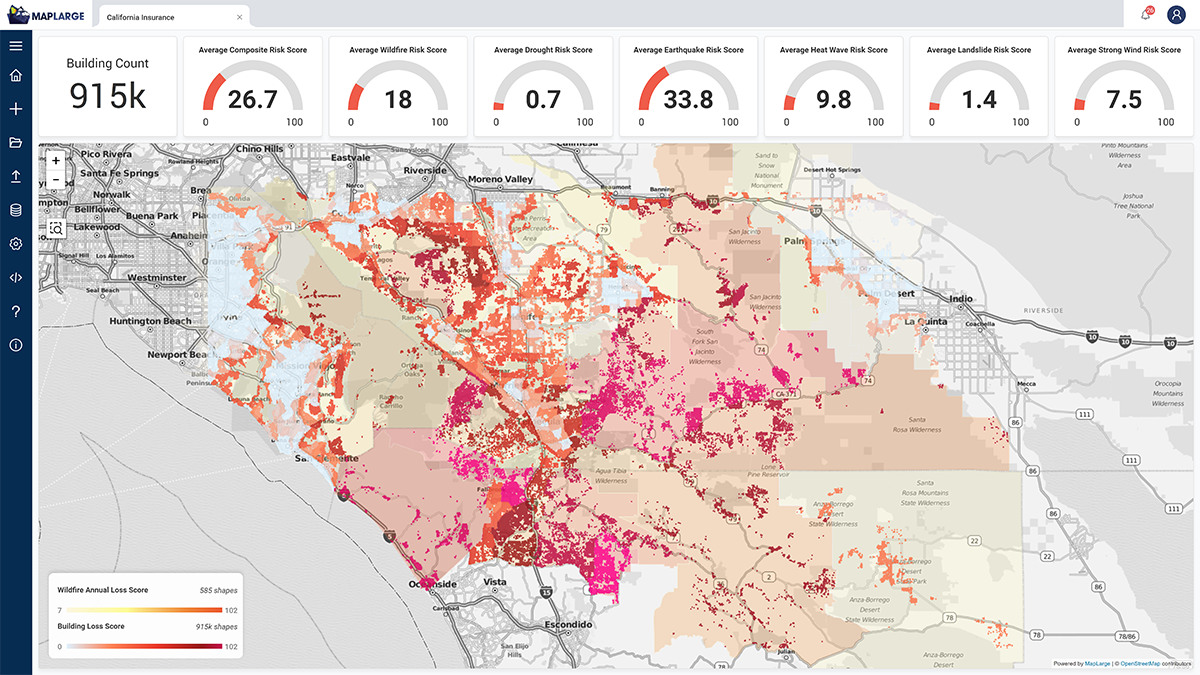Screen dimensions: 1200x675
Task: Open the user profile avatar icon
Action: 1176,14
